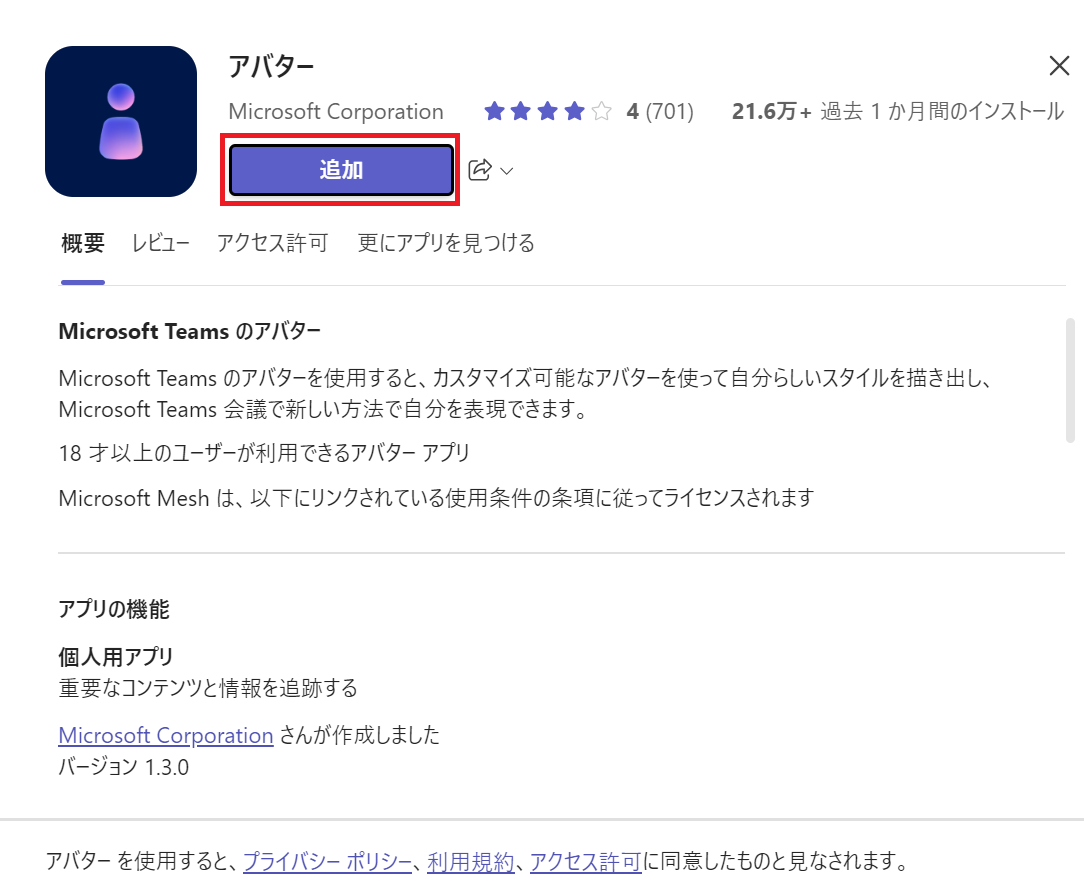Open the プライバシー ポリシー link
Image resolution: width=1084 pixels, height=884 pixels.
(x=328, y=861)
